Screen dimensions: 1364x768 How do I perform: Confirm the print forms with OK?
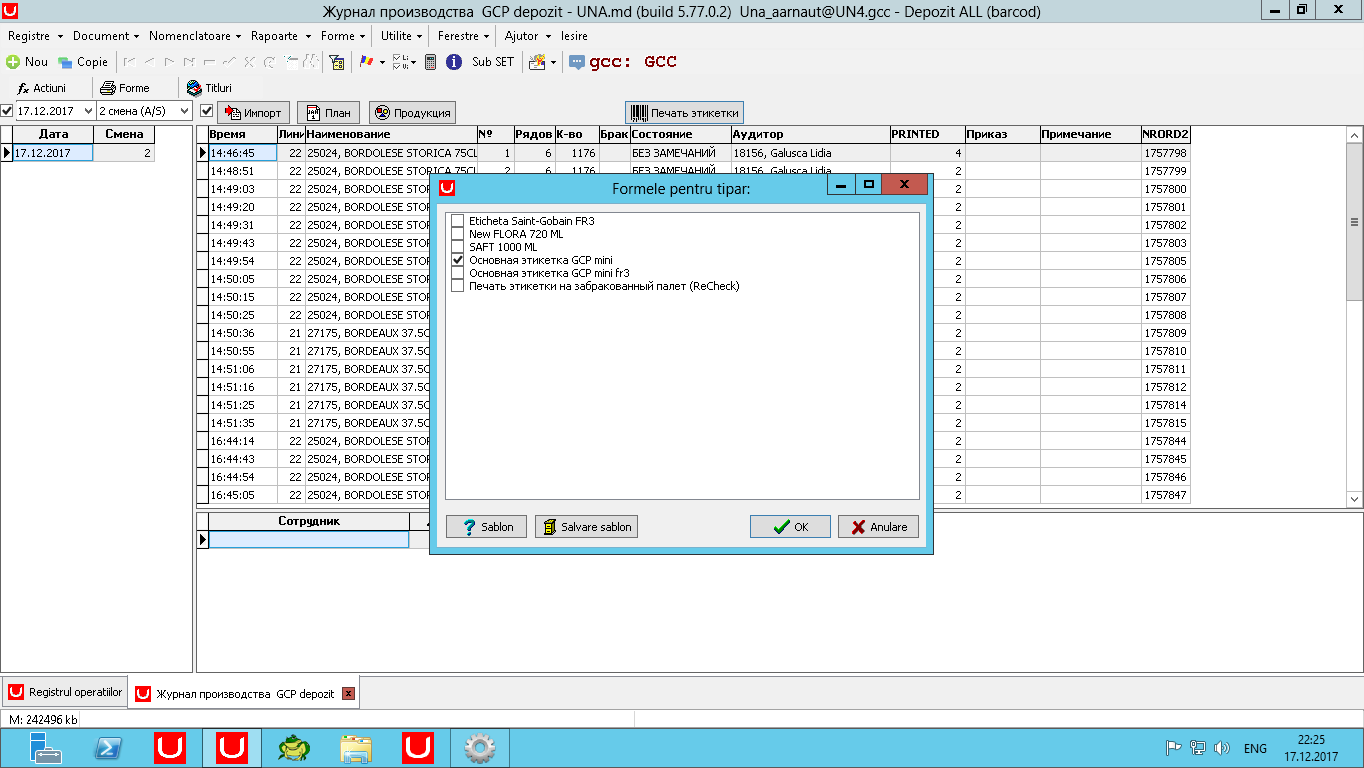click(790, 527)
